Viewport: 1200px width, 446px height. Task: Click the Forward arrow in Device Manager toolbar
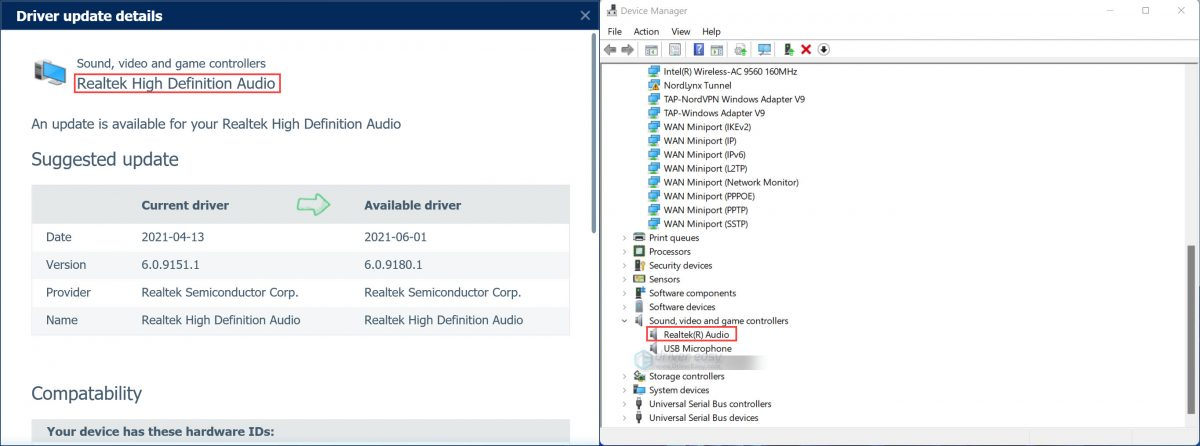tap(628, 49)
